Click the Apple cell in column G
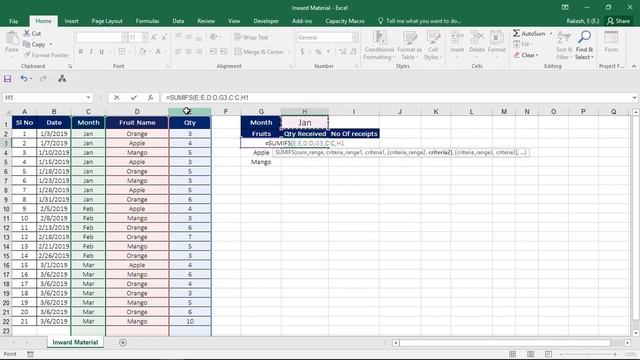The height and width of the screenshot is (360, 640). pyautogui.click(x=261, y=152)
